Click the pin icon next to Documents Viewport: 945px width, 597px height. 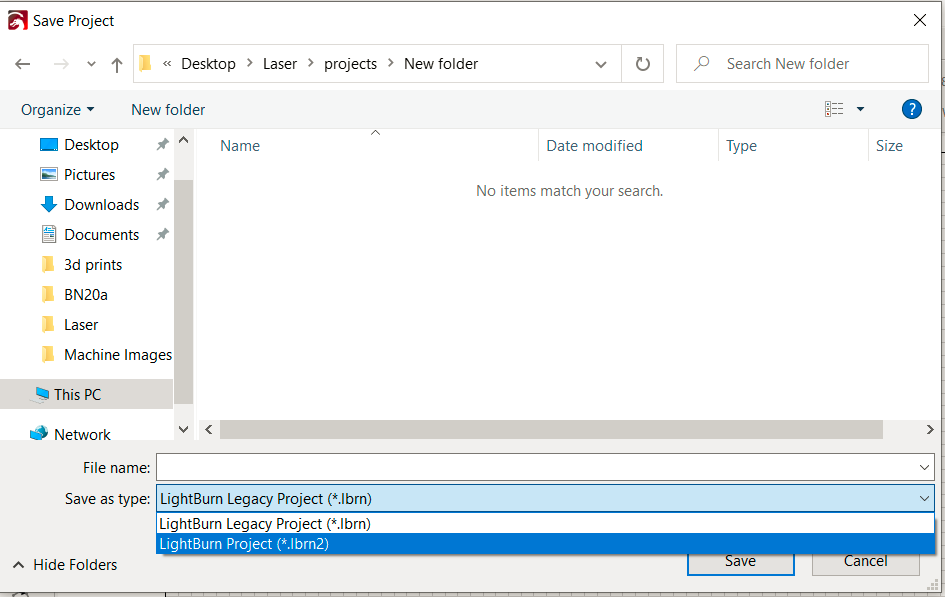[162, 235]
